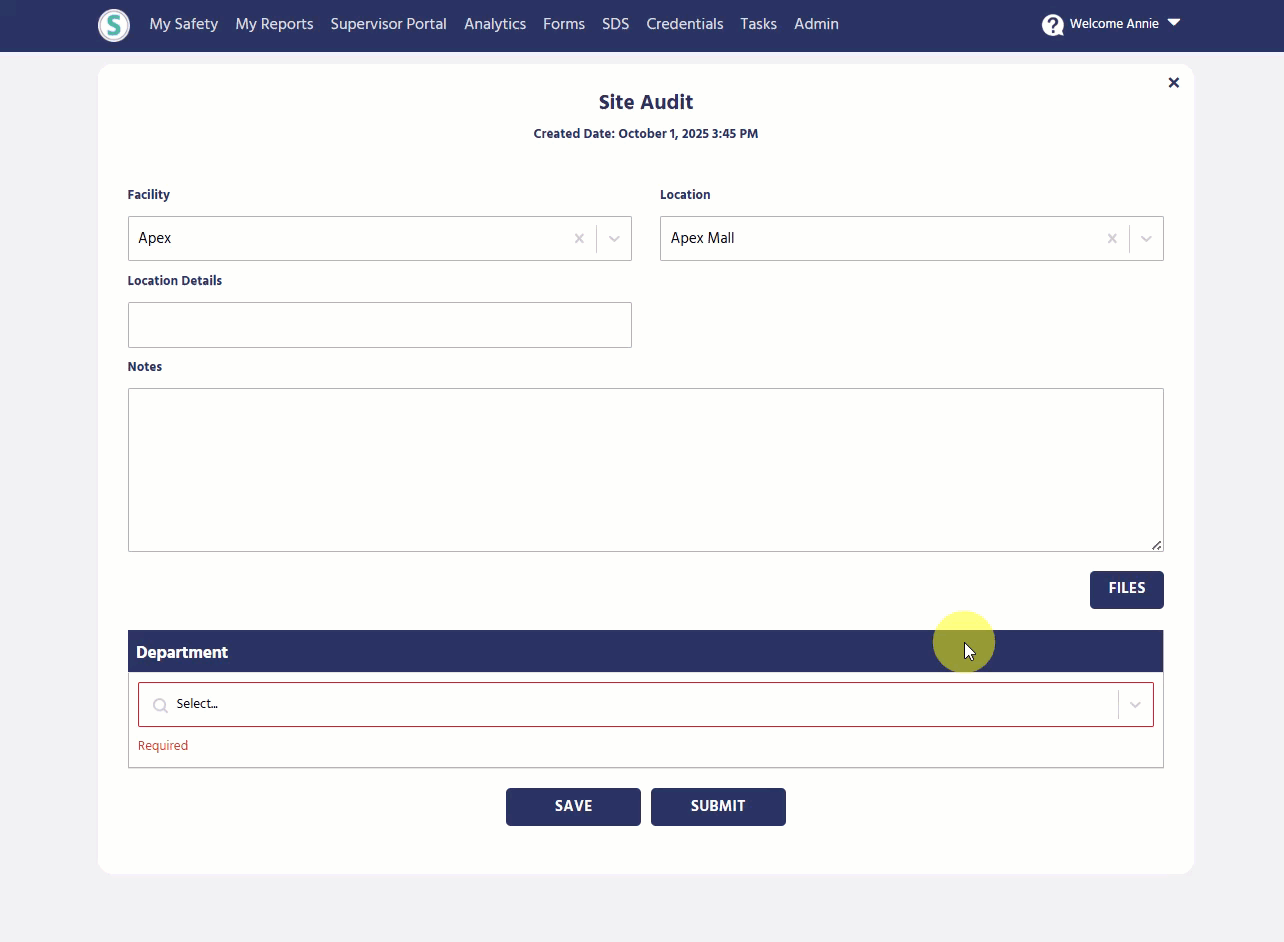
Task: Open the Department select dropdown
Action: pos(1135,705)
